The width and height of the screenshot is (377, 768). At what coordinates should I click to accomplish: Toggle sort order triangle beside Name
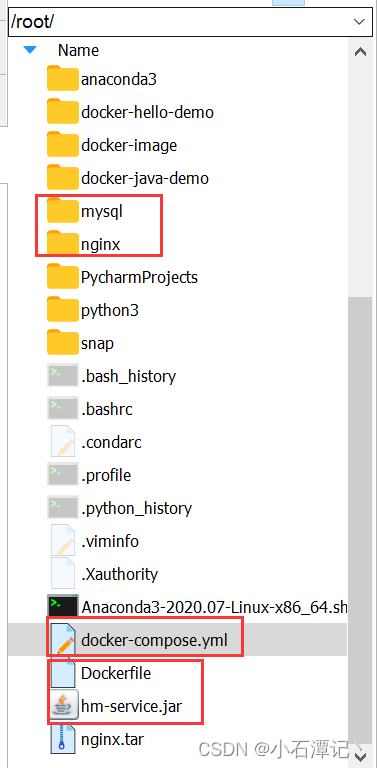click(30, 50)
